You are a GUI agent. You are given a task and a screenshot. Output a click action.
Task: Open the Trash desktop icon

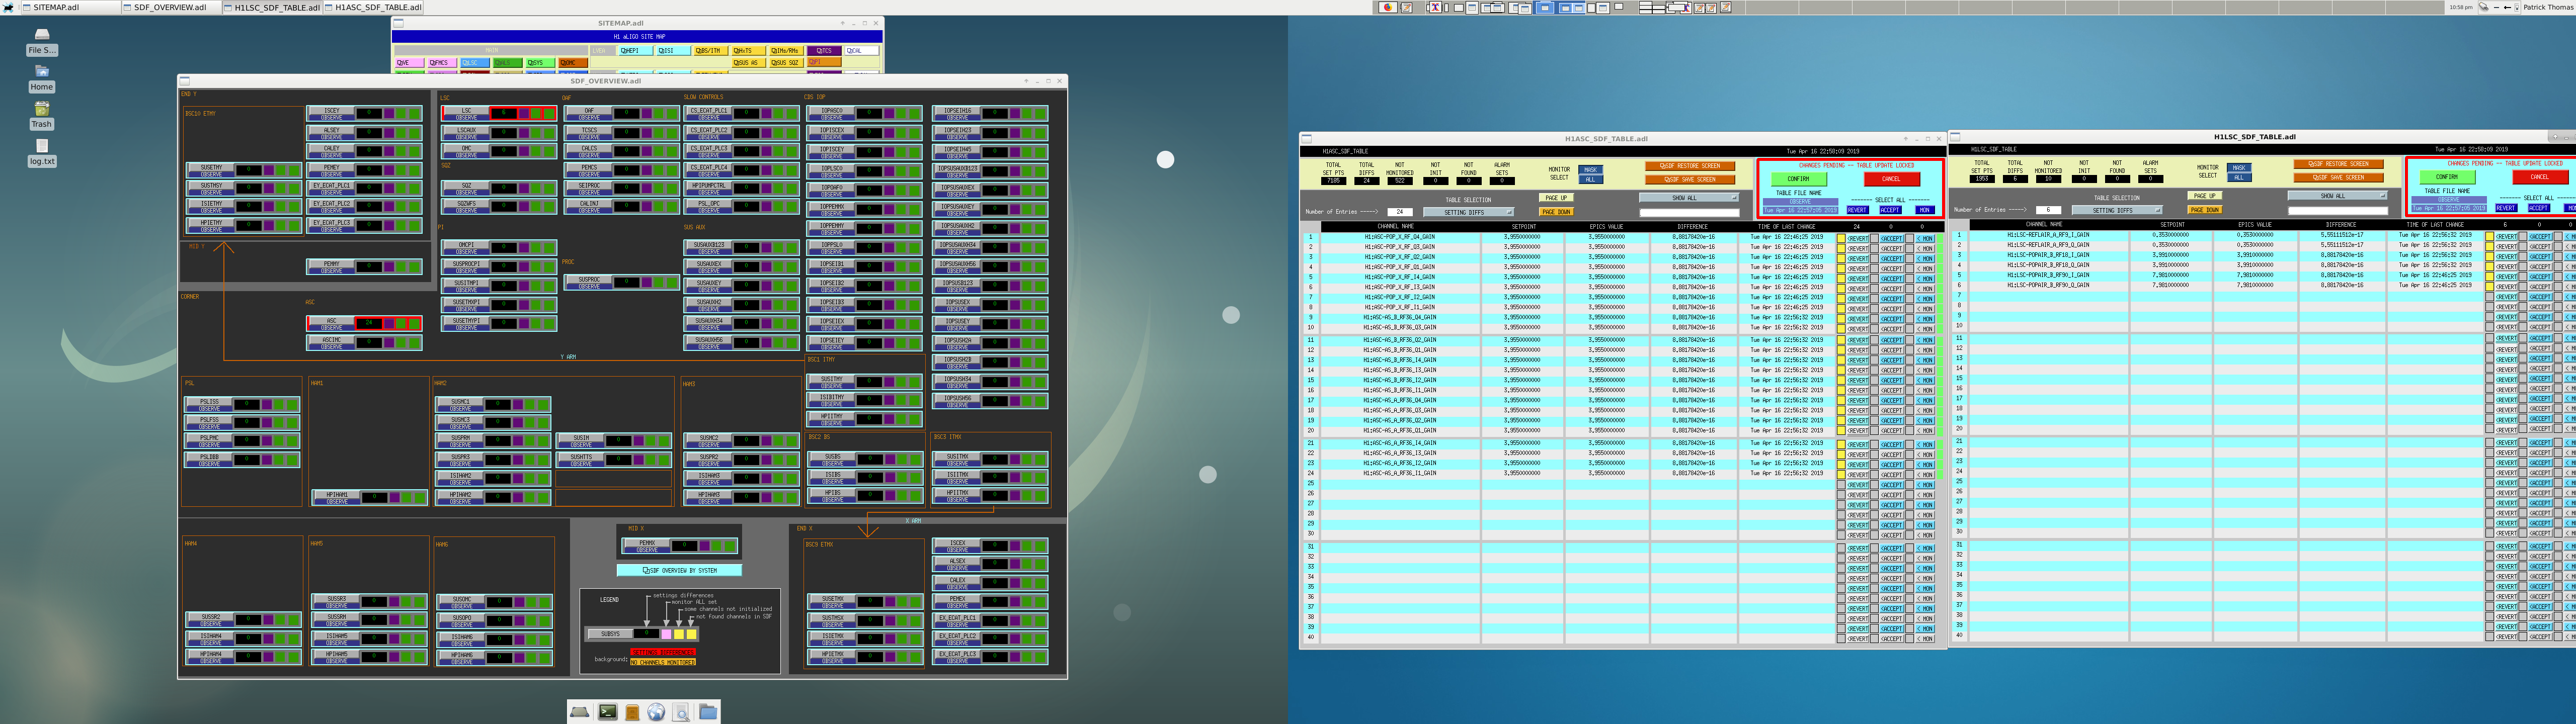coord(41,115)
